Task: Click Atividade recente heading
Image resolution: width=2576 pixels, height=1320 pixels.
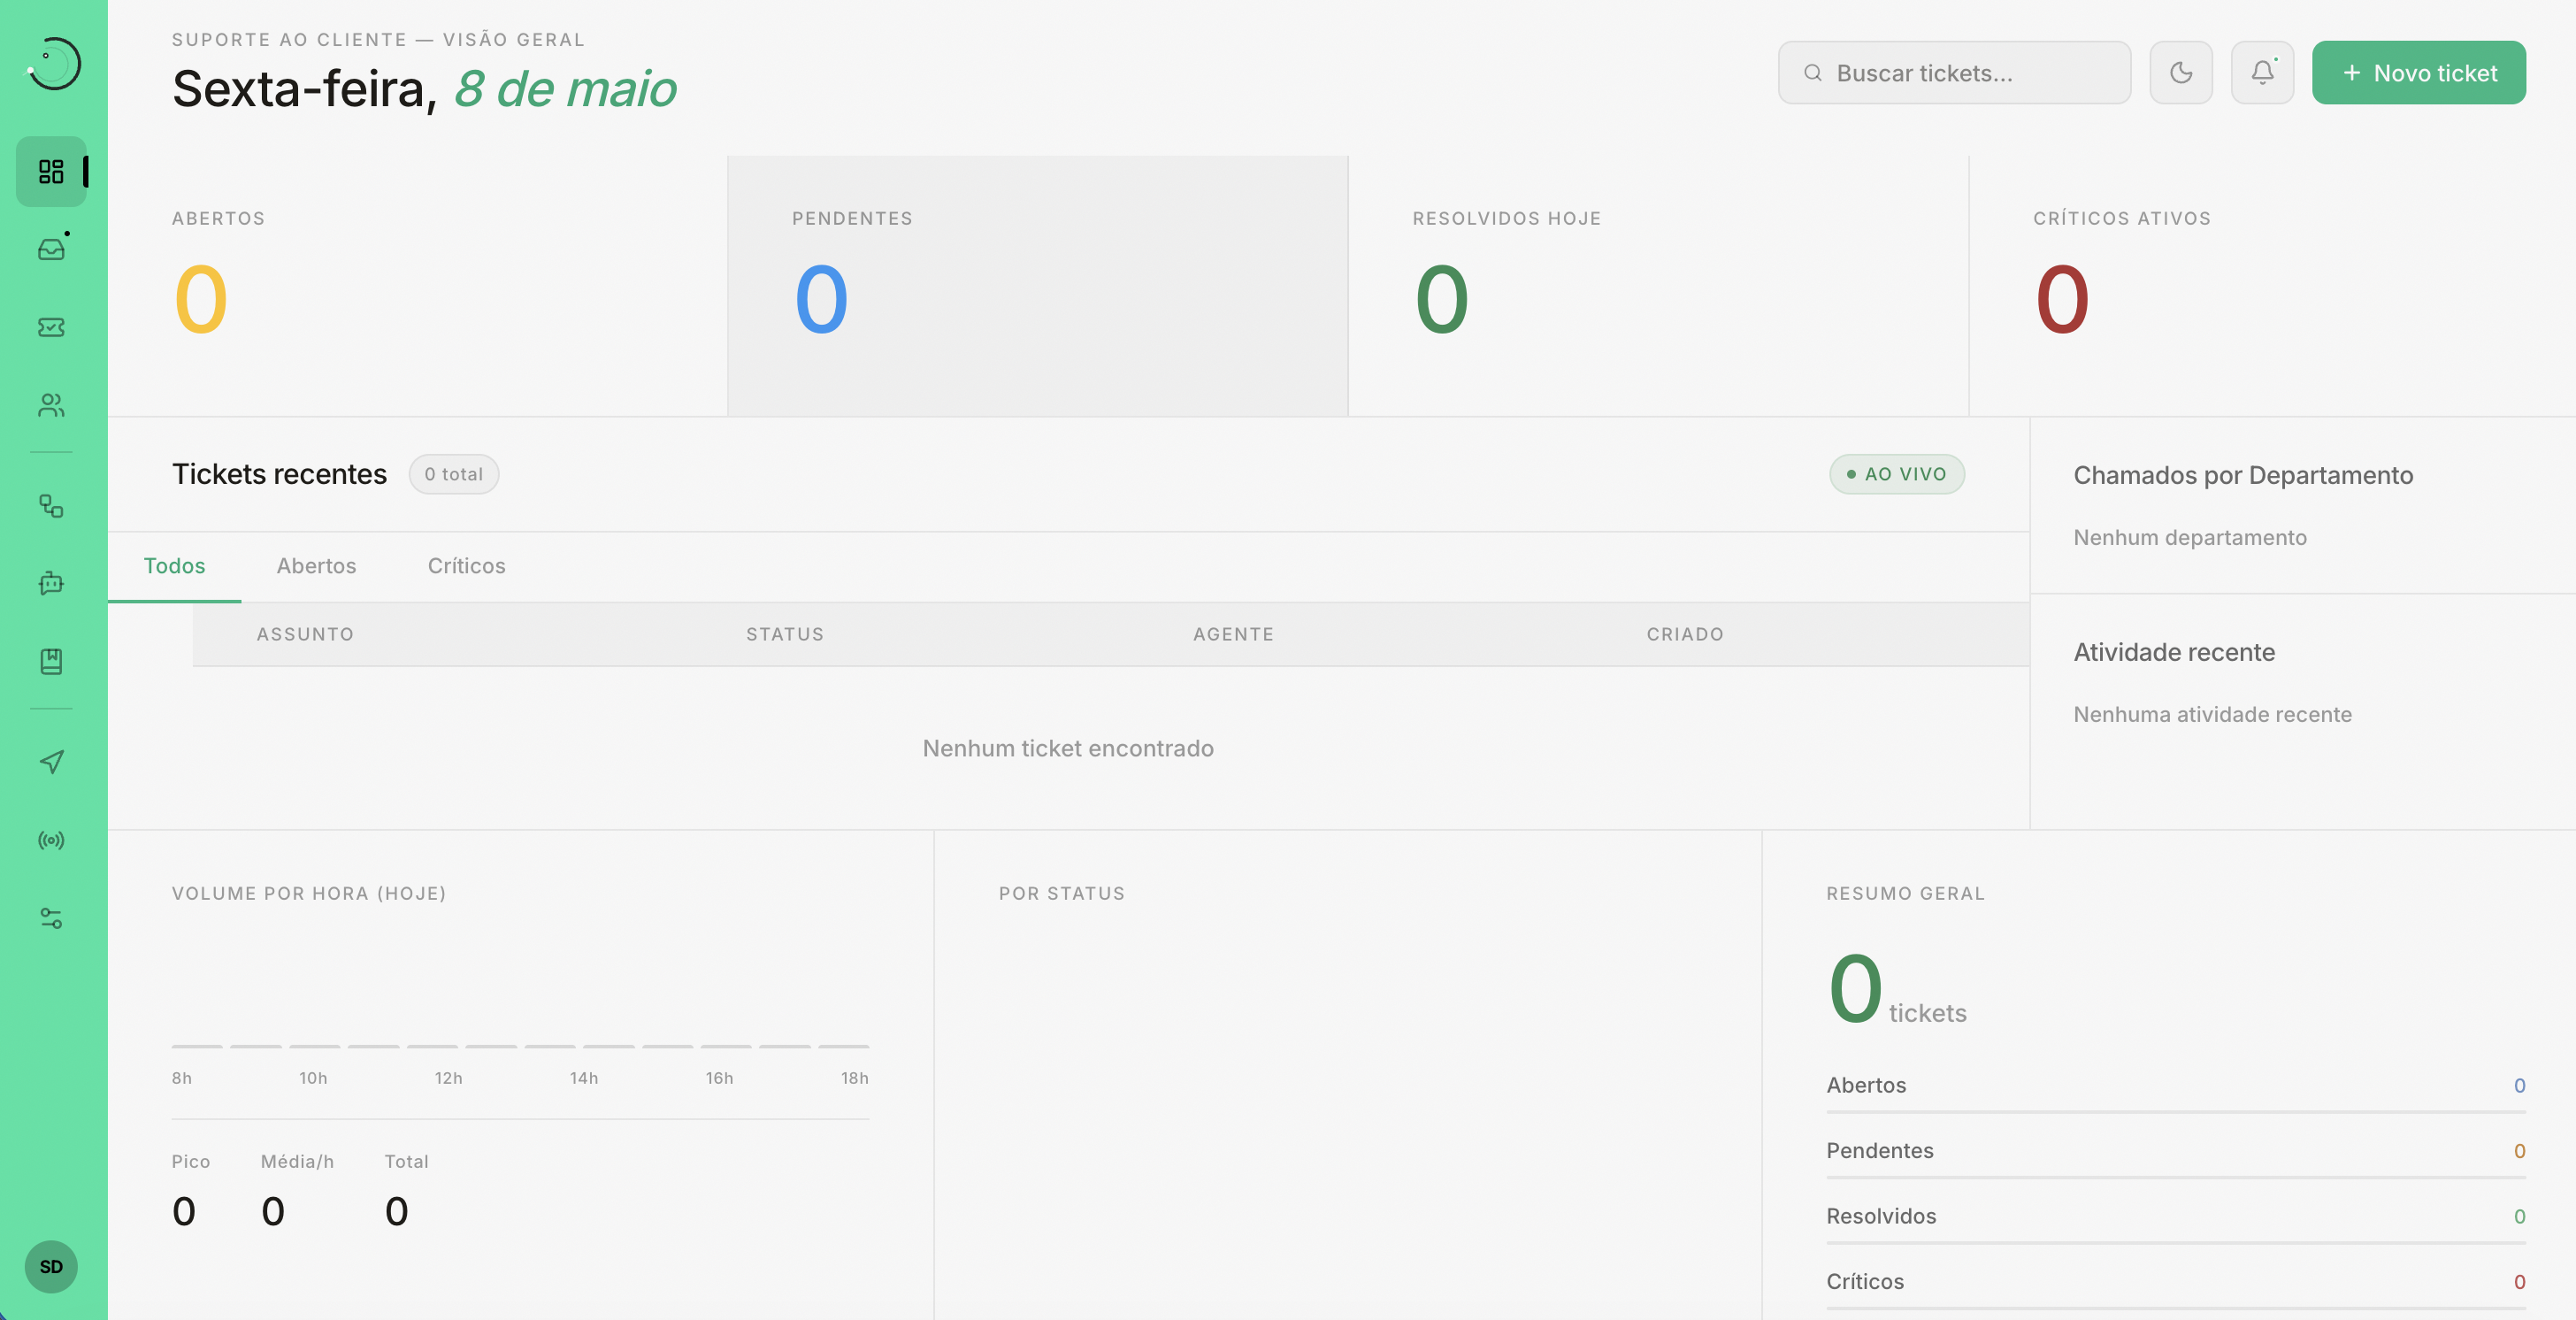Action: coord(2174,652)
